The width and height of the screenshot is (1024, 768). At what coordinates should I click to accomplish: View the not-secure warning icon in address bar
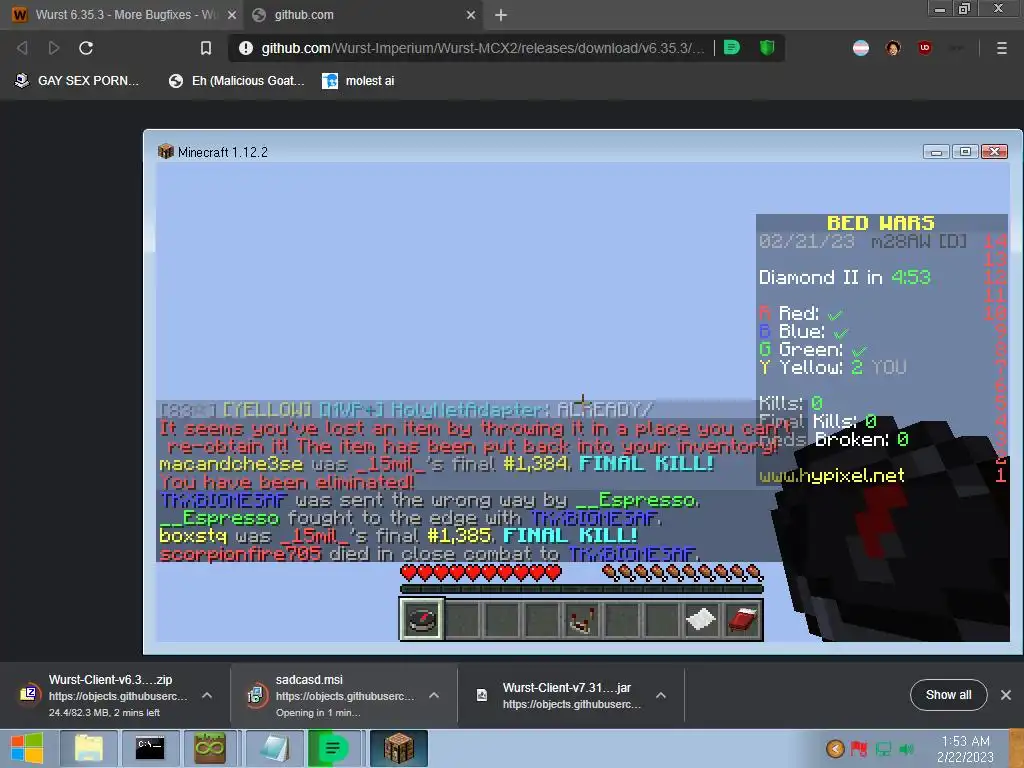click(246, 48)
